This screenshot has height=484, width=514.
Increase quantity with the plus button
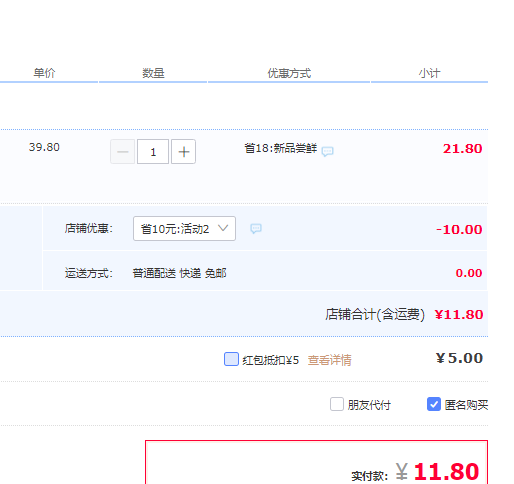tap(183, 152)
